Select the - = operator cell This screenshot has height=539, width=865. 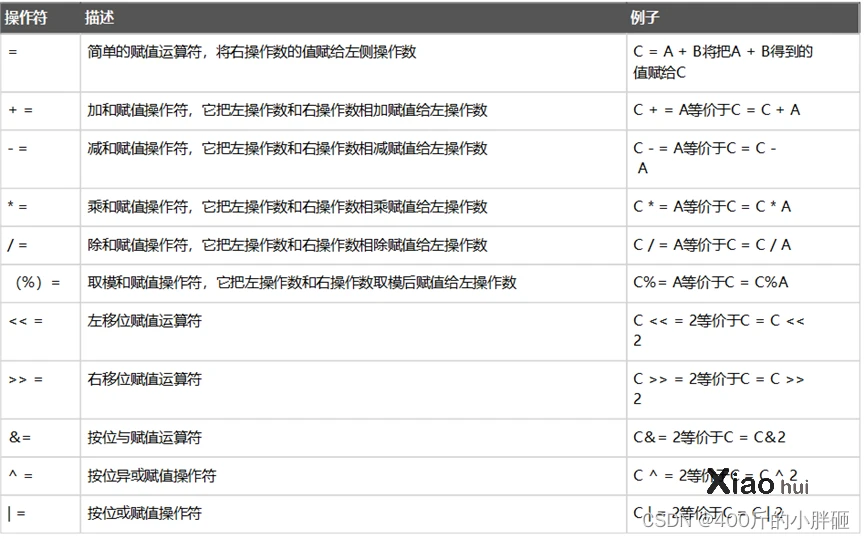click(x=17, y=149)
